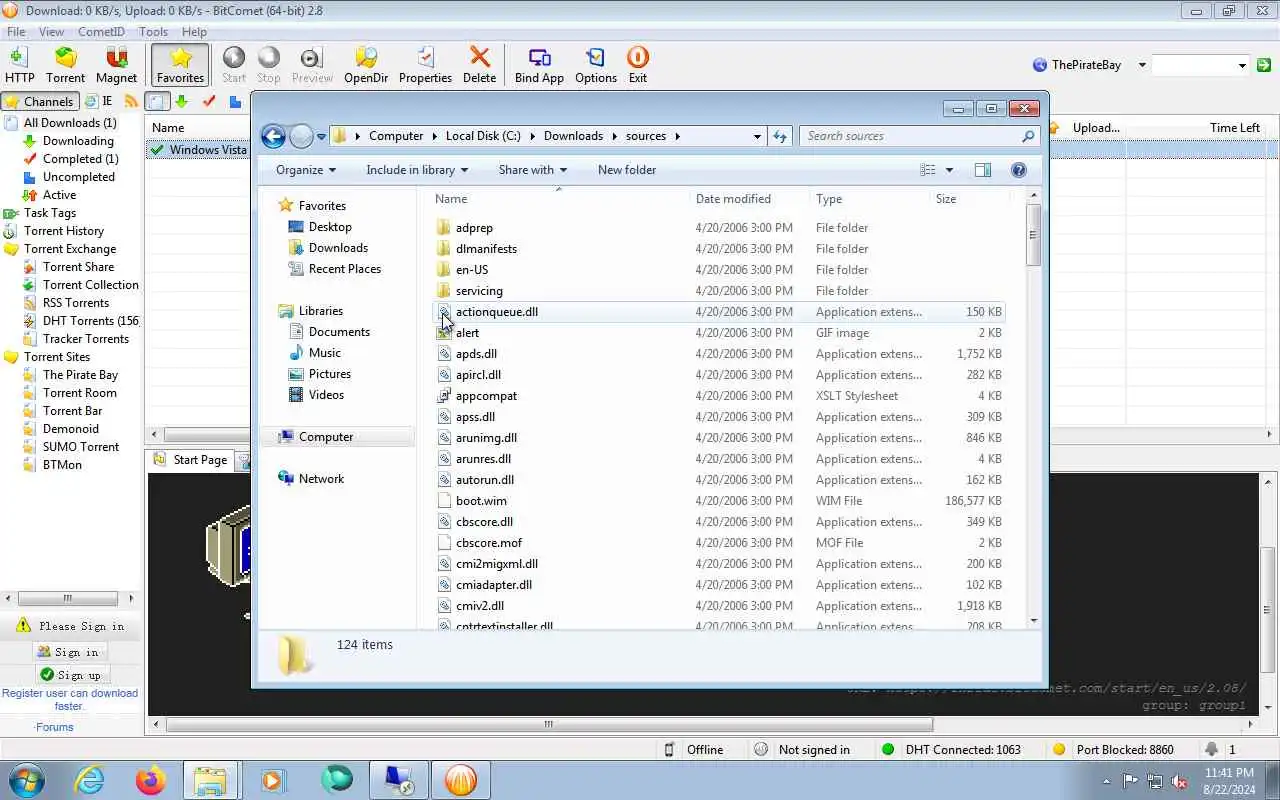Show hidden system tray icons
1280x800 pixels.
point(1106,781)
